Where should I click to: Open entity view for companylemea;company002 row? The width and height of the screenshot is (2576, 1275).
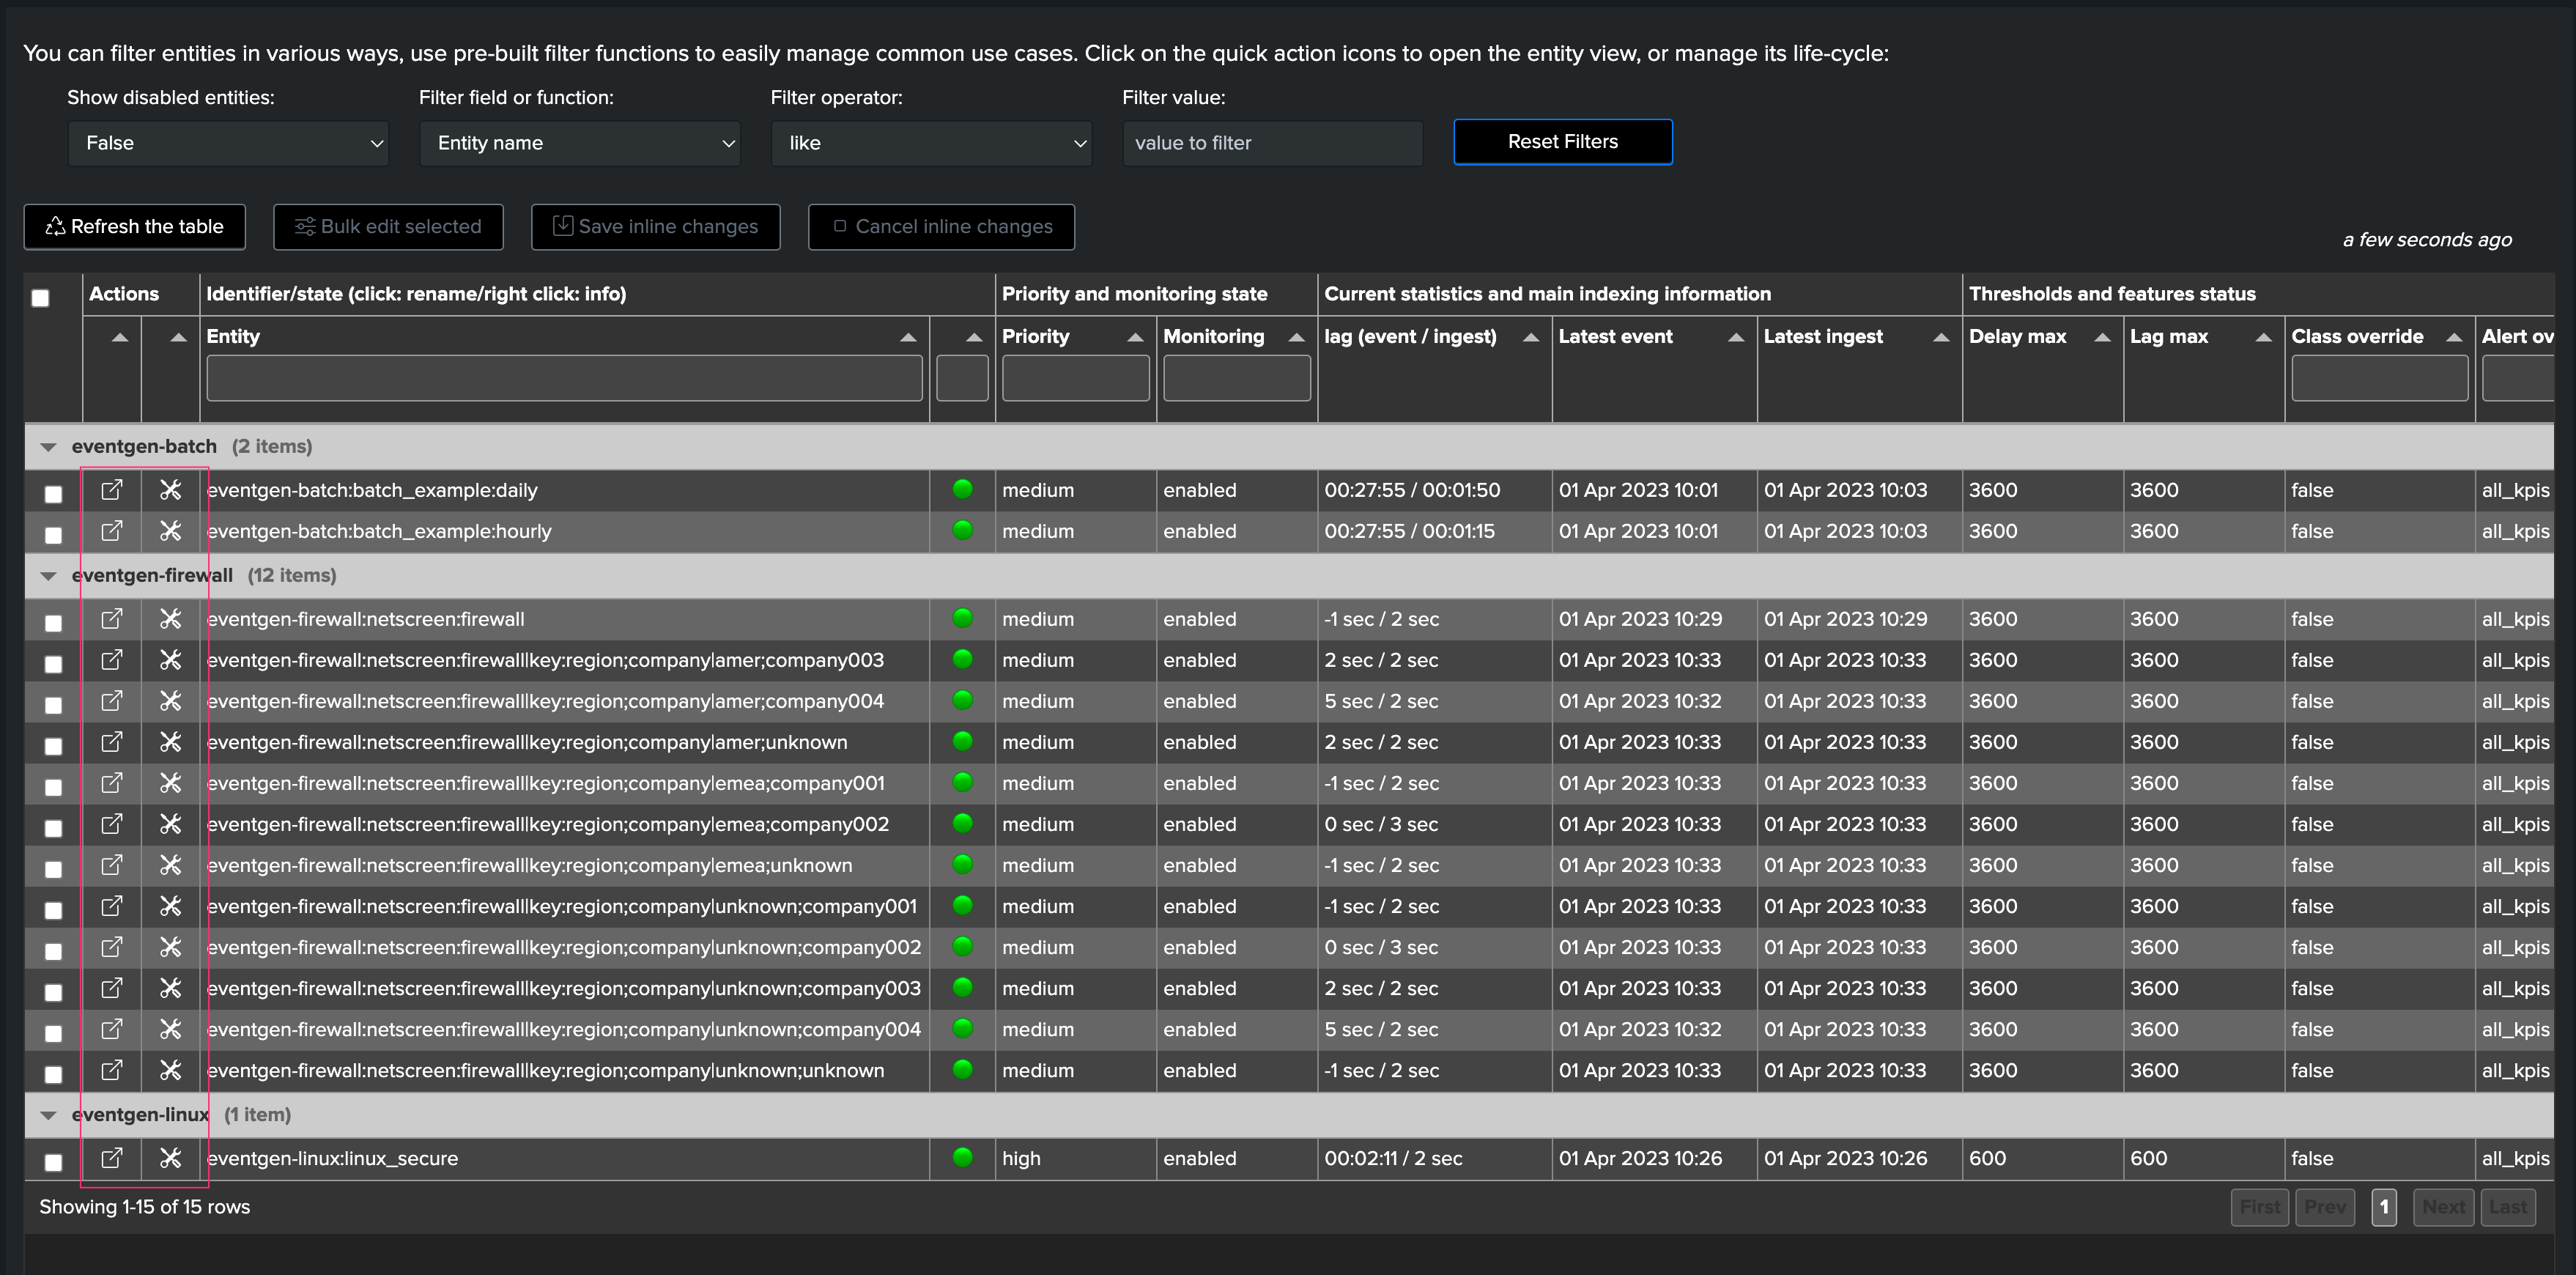(x=112, y=824)
